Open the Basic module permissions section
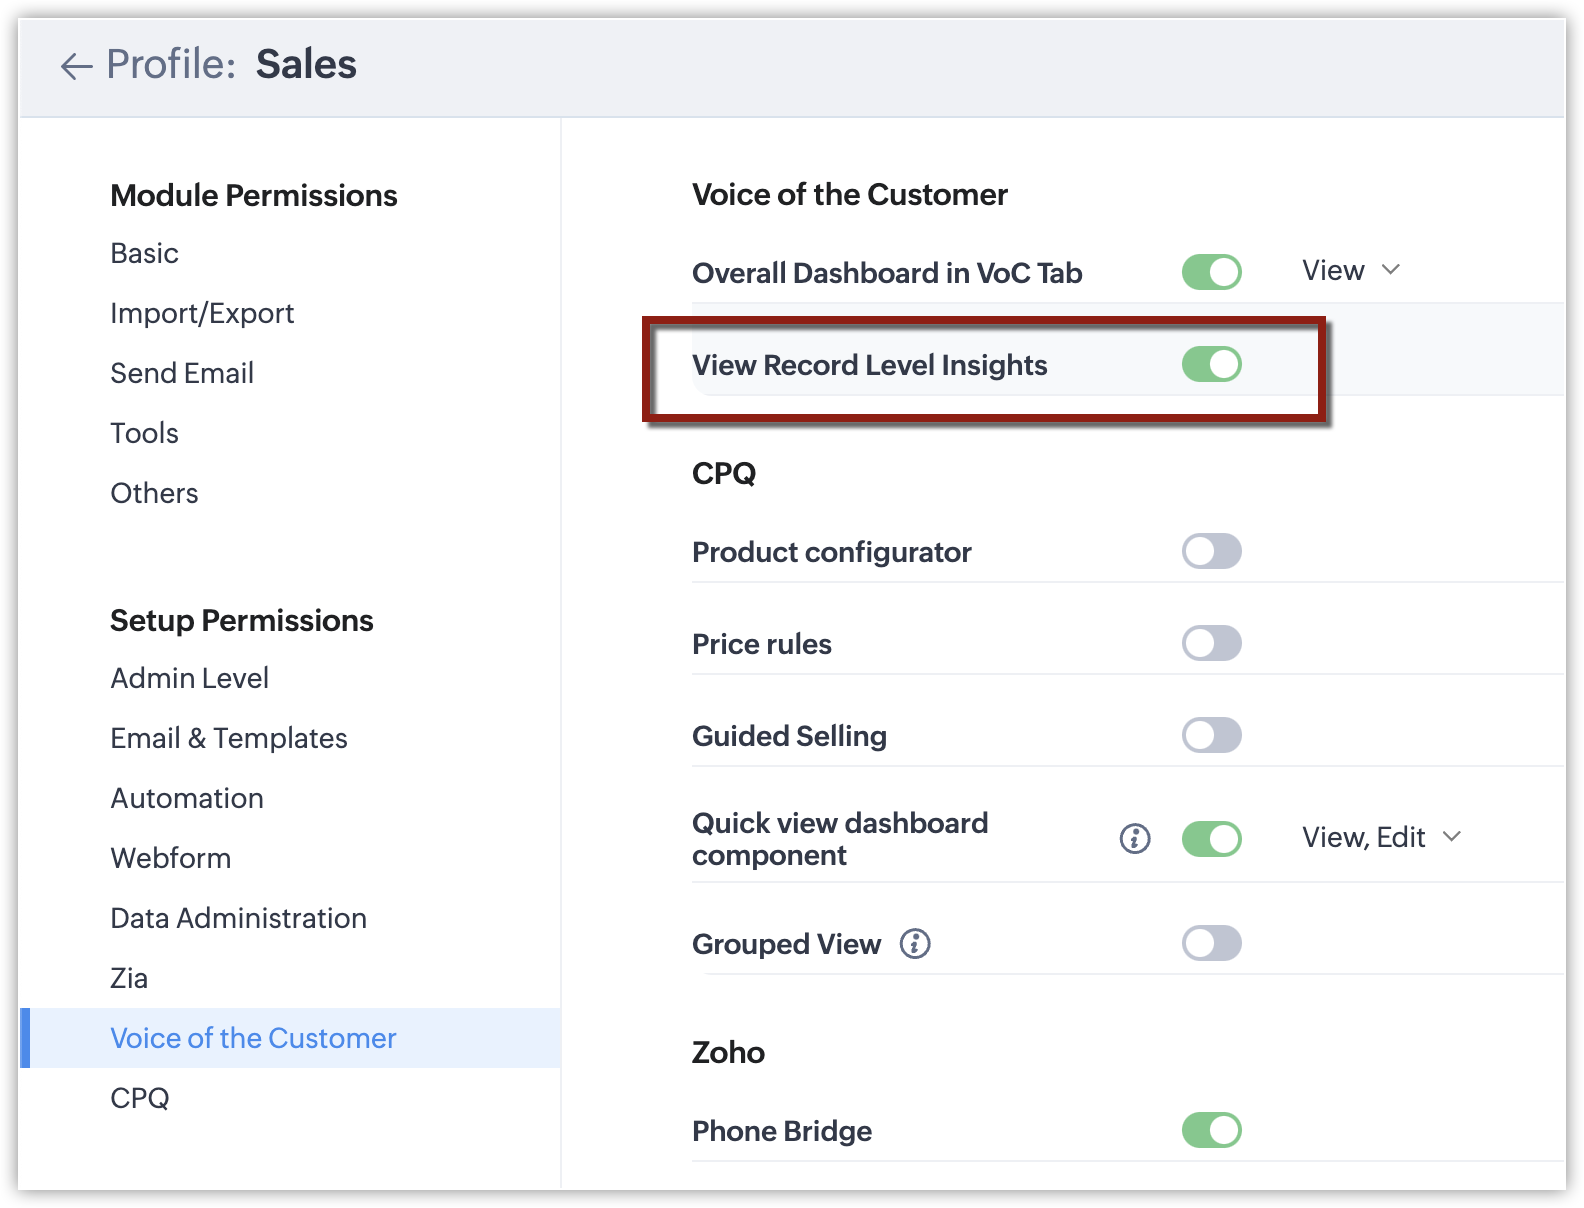1584x1208 pixels. 145,254
